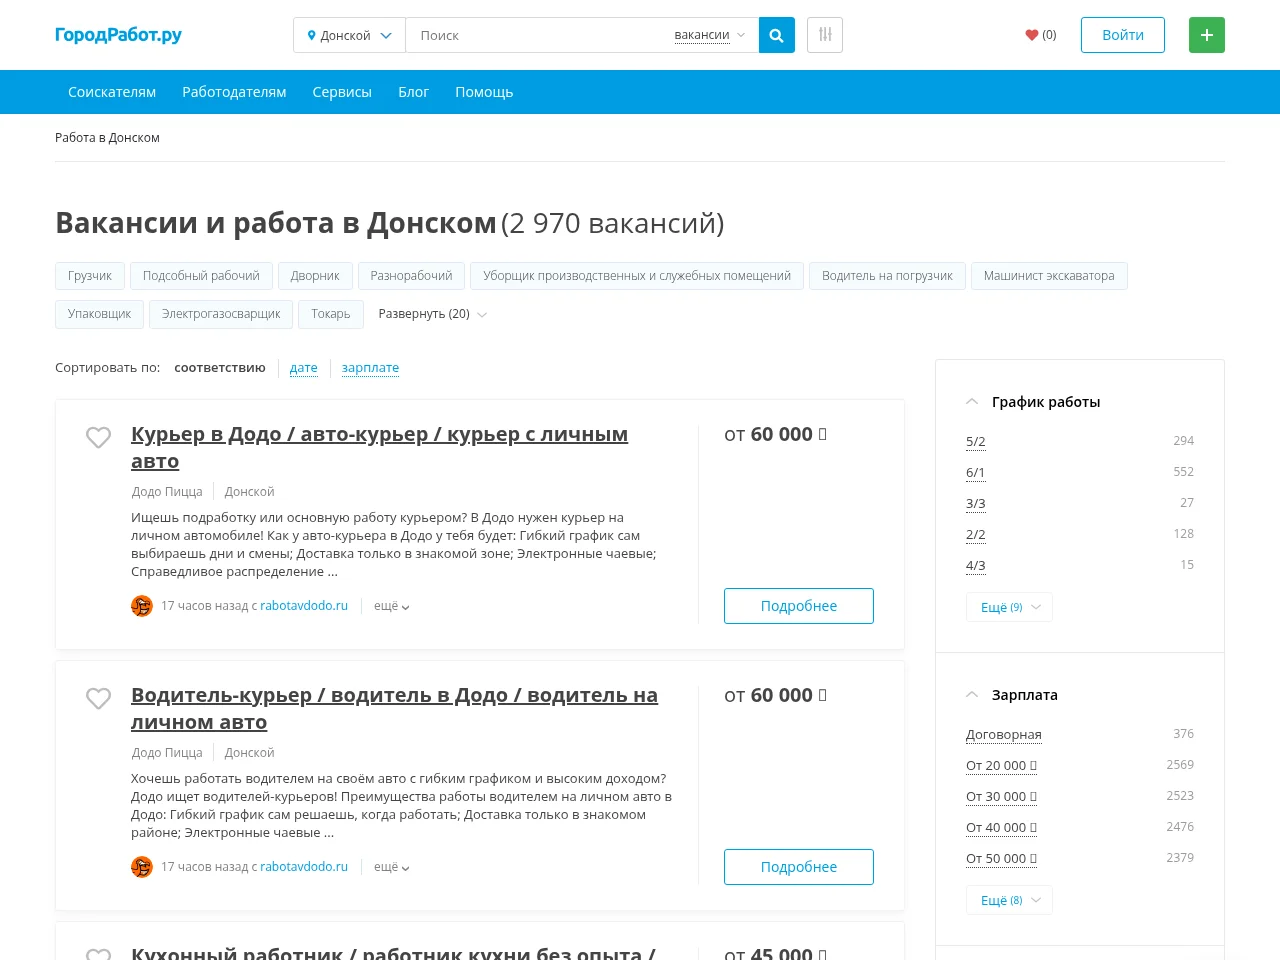Expand Развернуть (20) tag list
The image size is (1280, 960).
coord(433,314)
